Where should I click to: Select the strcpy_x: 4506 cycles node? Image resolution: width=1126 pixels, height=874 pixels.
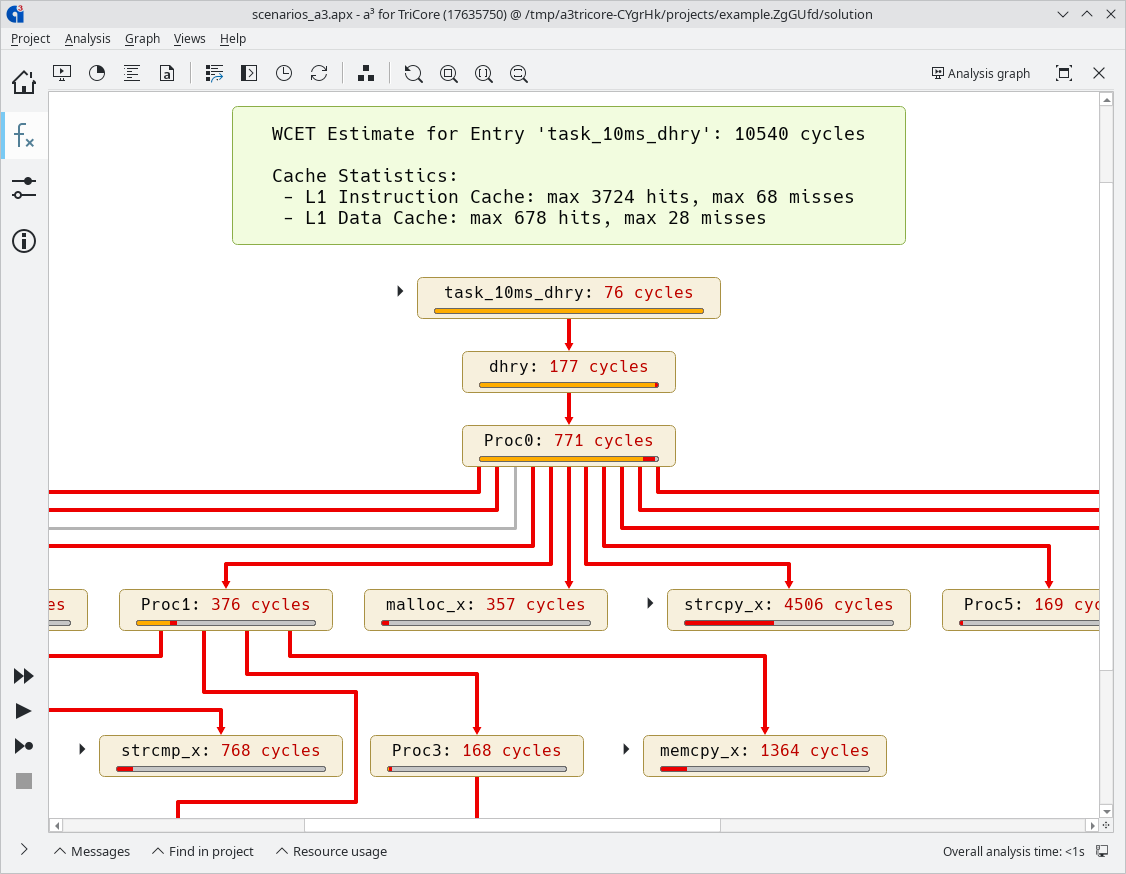(788, 610)
